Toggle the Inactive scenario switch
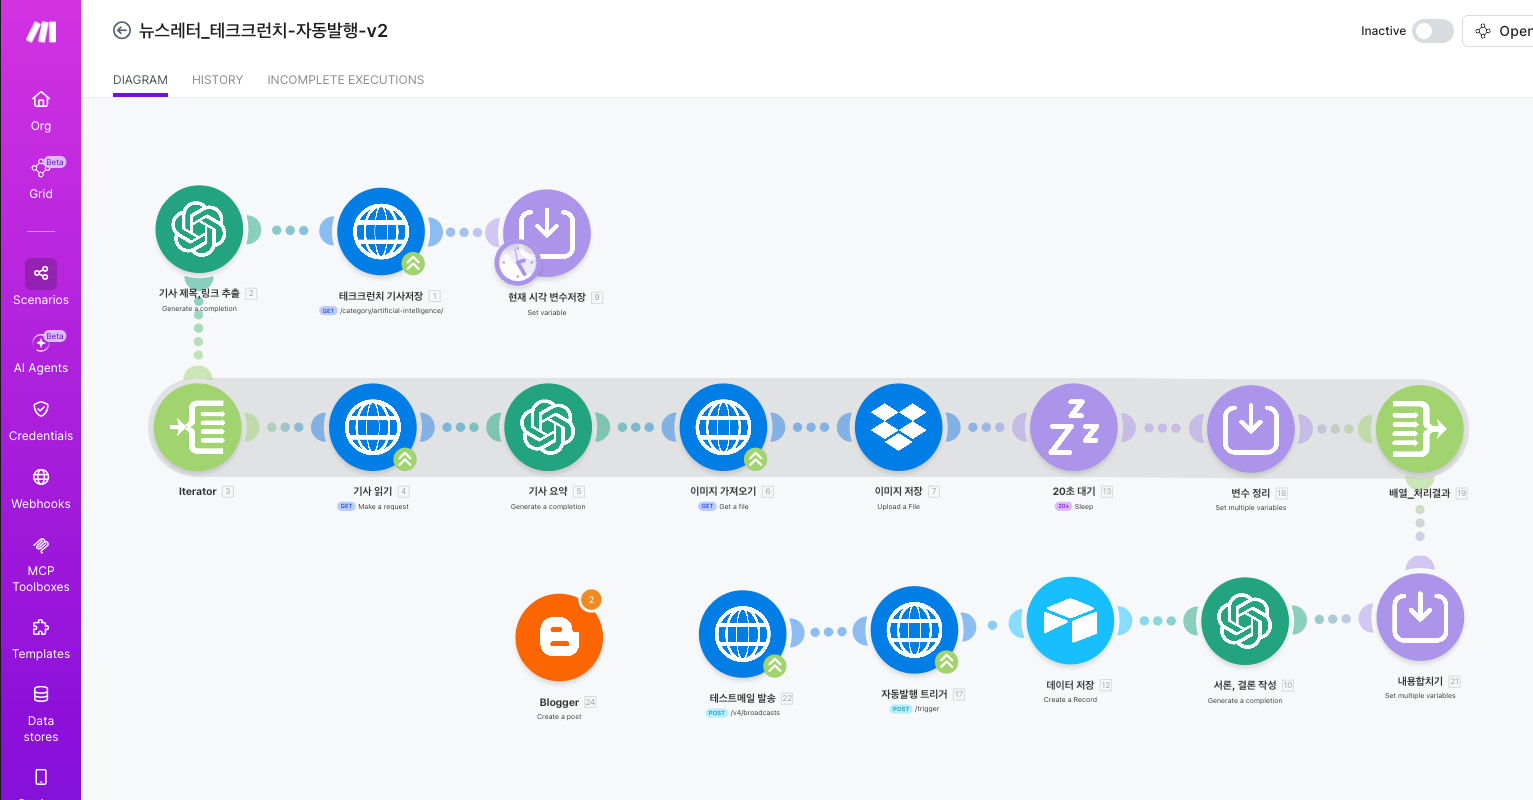 click(x=1432, y=31)
